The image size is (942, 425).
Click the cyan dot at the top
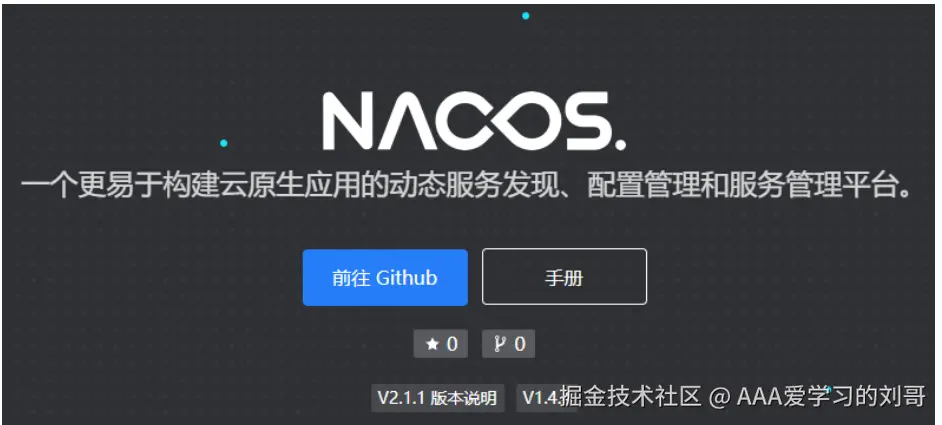pyautogui.click(x=526, y=16)
